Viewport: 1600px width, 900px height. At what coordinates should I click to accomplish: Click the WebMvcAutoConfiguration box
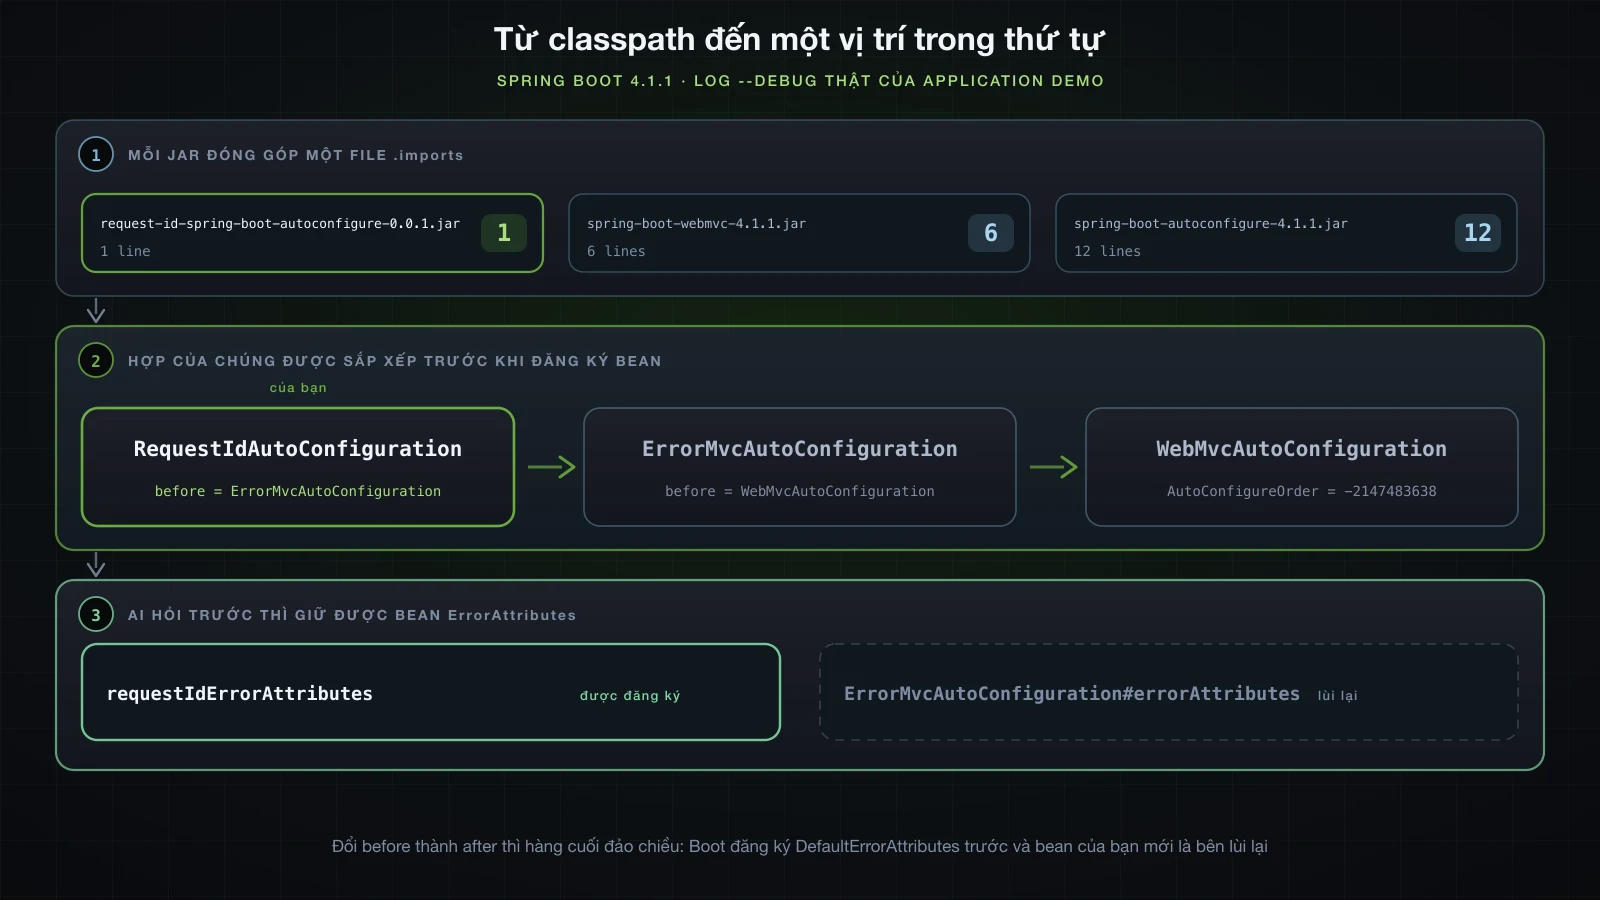(x=1302, y=467)
